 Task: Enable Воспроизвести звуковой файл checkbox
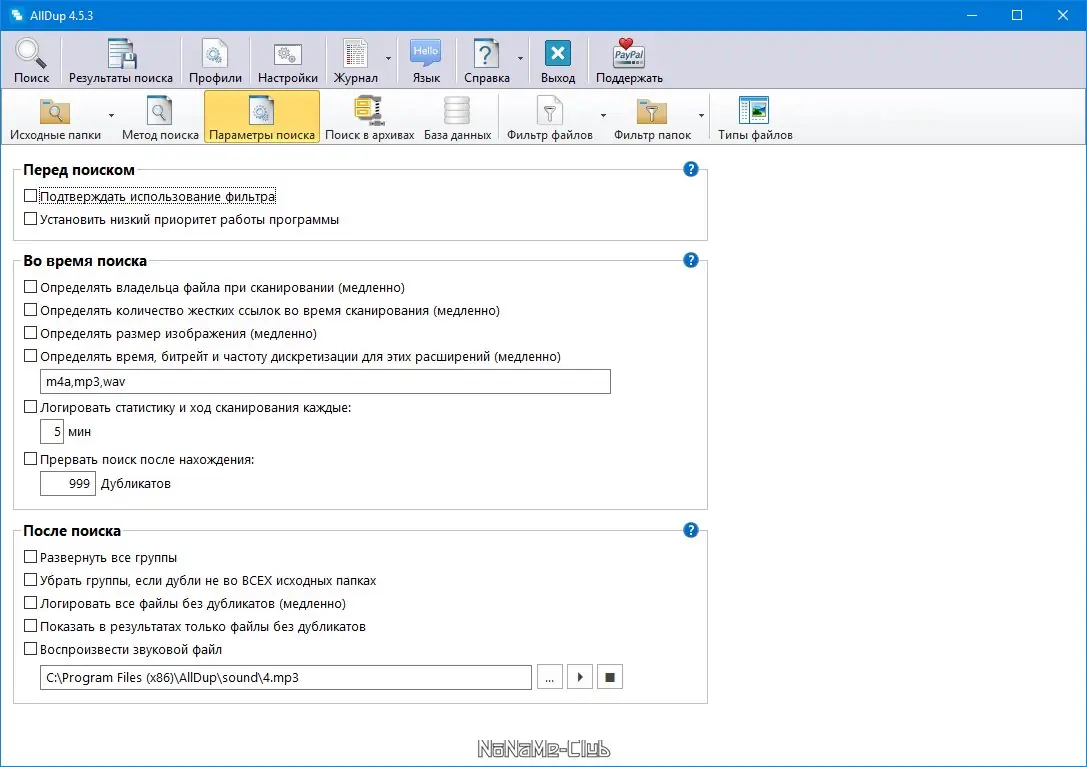pos(31,649)
